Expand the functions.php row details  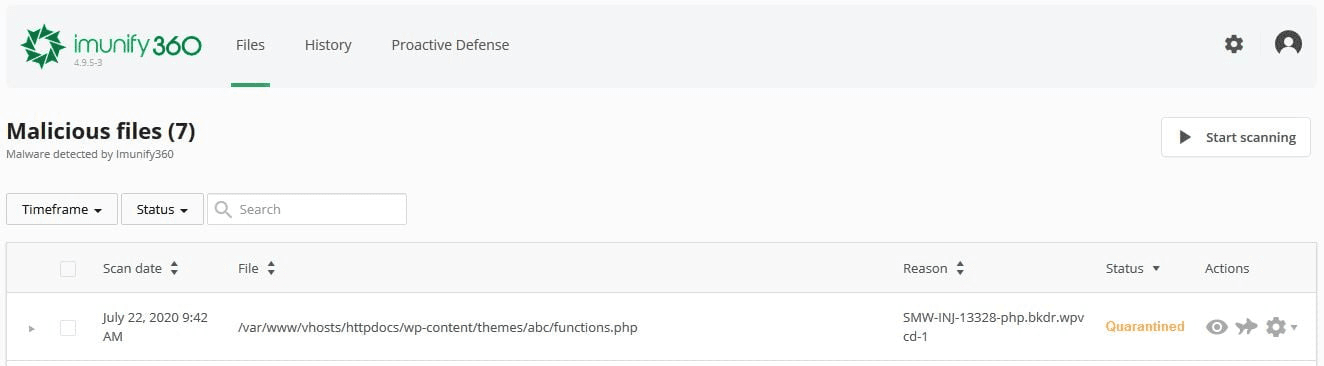click(x=31, y=328)
